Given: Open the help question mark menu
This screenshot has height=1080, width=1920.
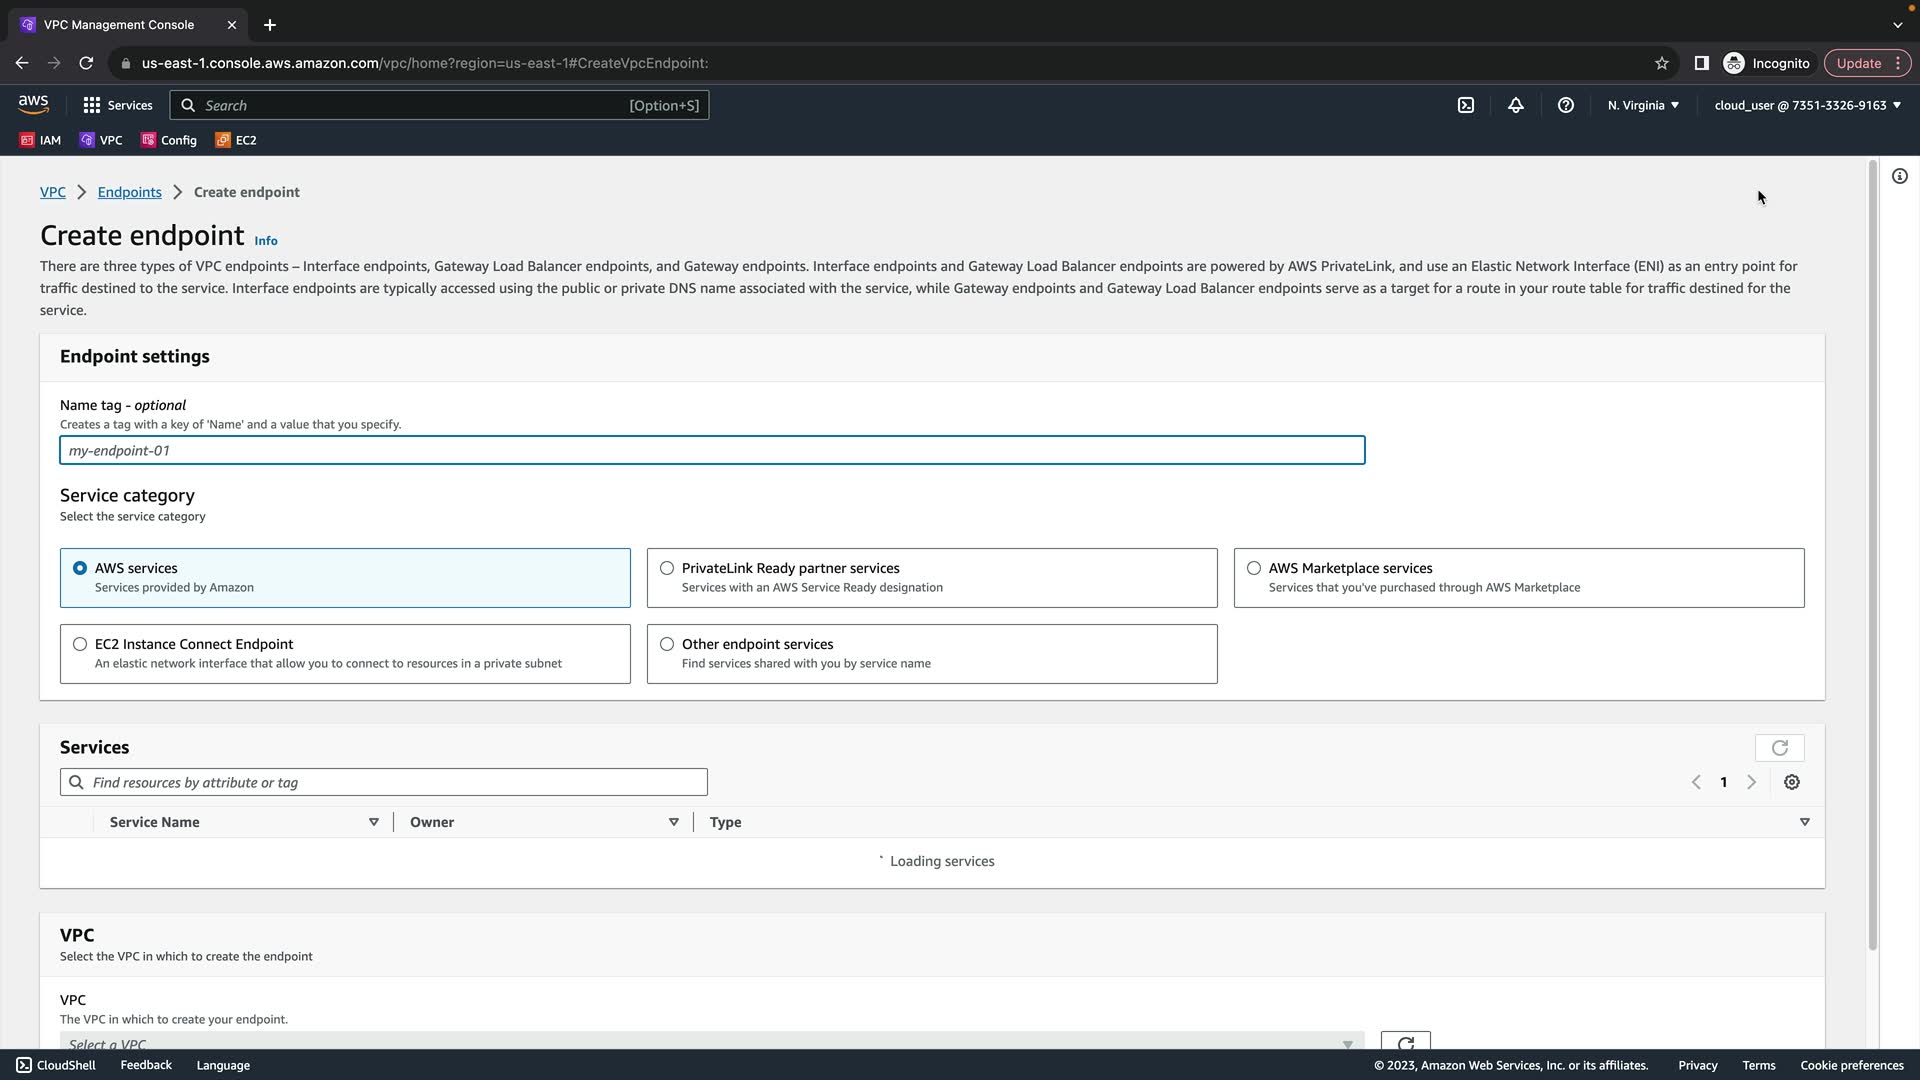Looking at the screenshot, I should (x=1565, y=105).
